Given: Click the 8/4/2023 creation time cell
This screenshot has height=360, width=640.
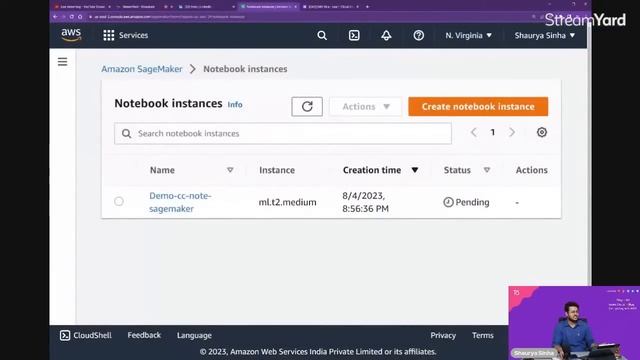Looking at the screenshot, I should (x=365, y=202).
